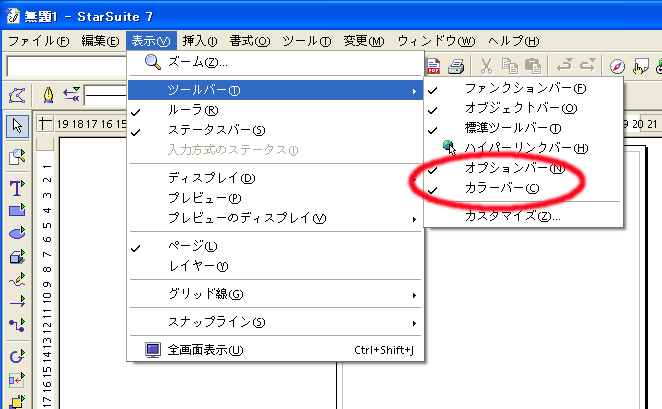The image size is (662, 409).
Task: Open 変更(M) menu
Action: pos(364,41)
